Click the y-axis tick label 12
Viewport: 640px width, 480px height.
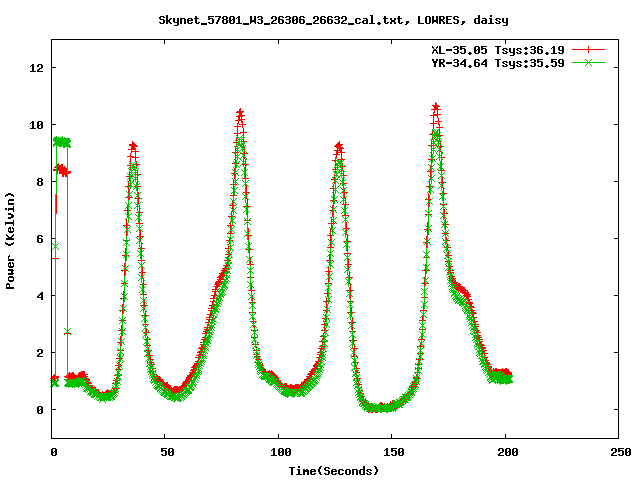coord(36,68)
